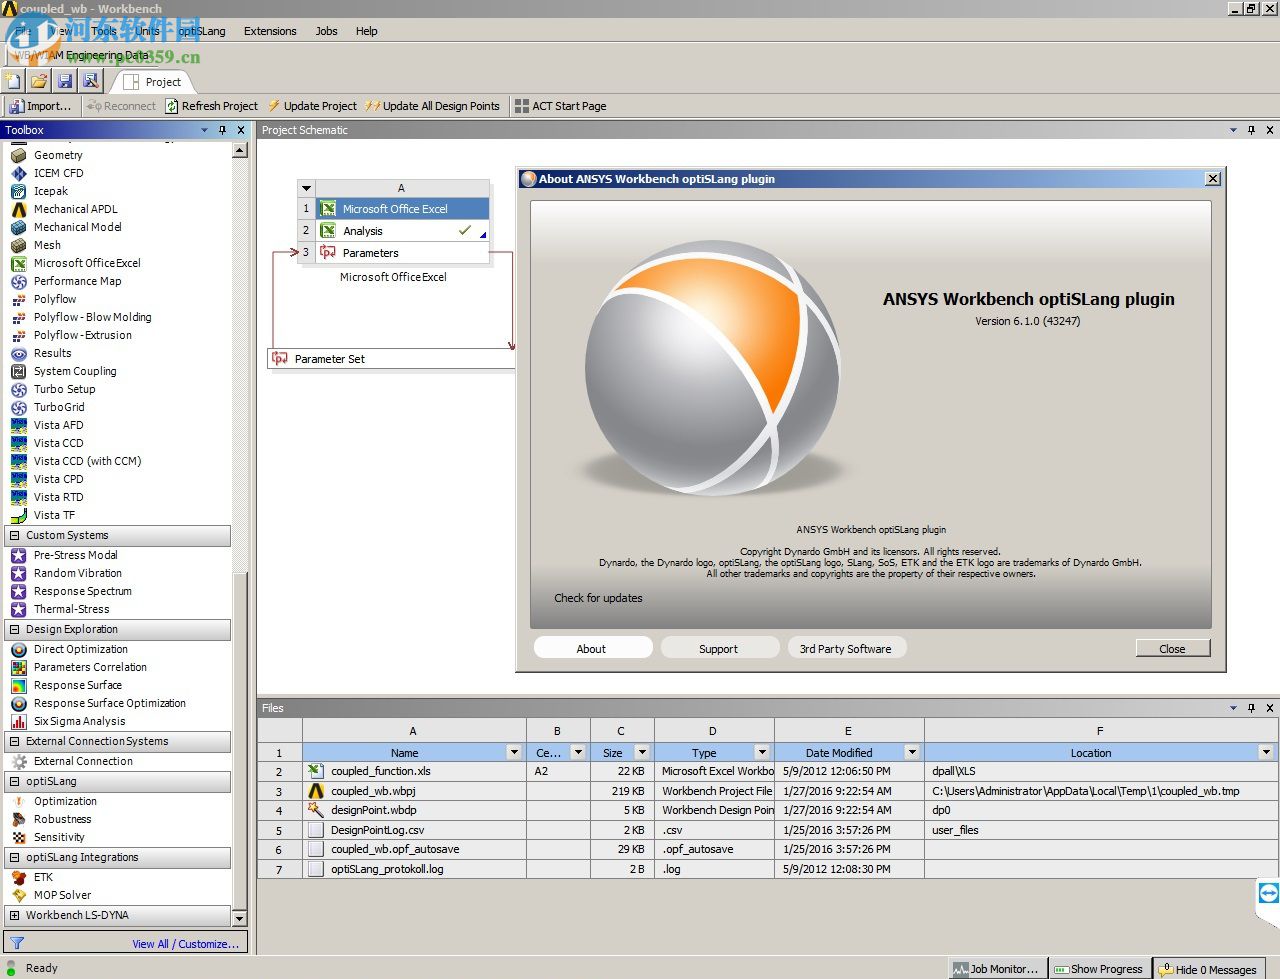1280x979 pixels.
Task: Select the Vista AFD icon
Action: pos(19,425)
